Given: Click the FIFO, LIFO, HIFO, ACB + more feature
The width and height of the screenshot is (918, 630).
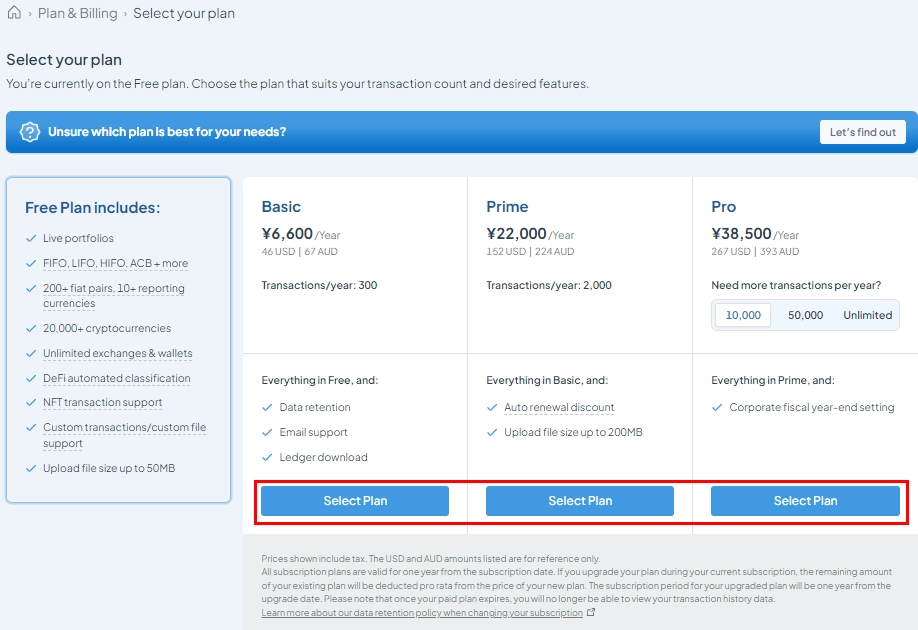Looking at the screenshot, I should (115, 263).
